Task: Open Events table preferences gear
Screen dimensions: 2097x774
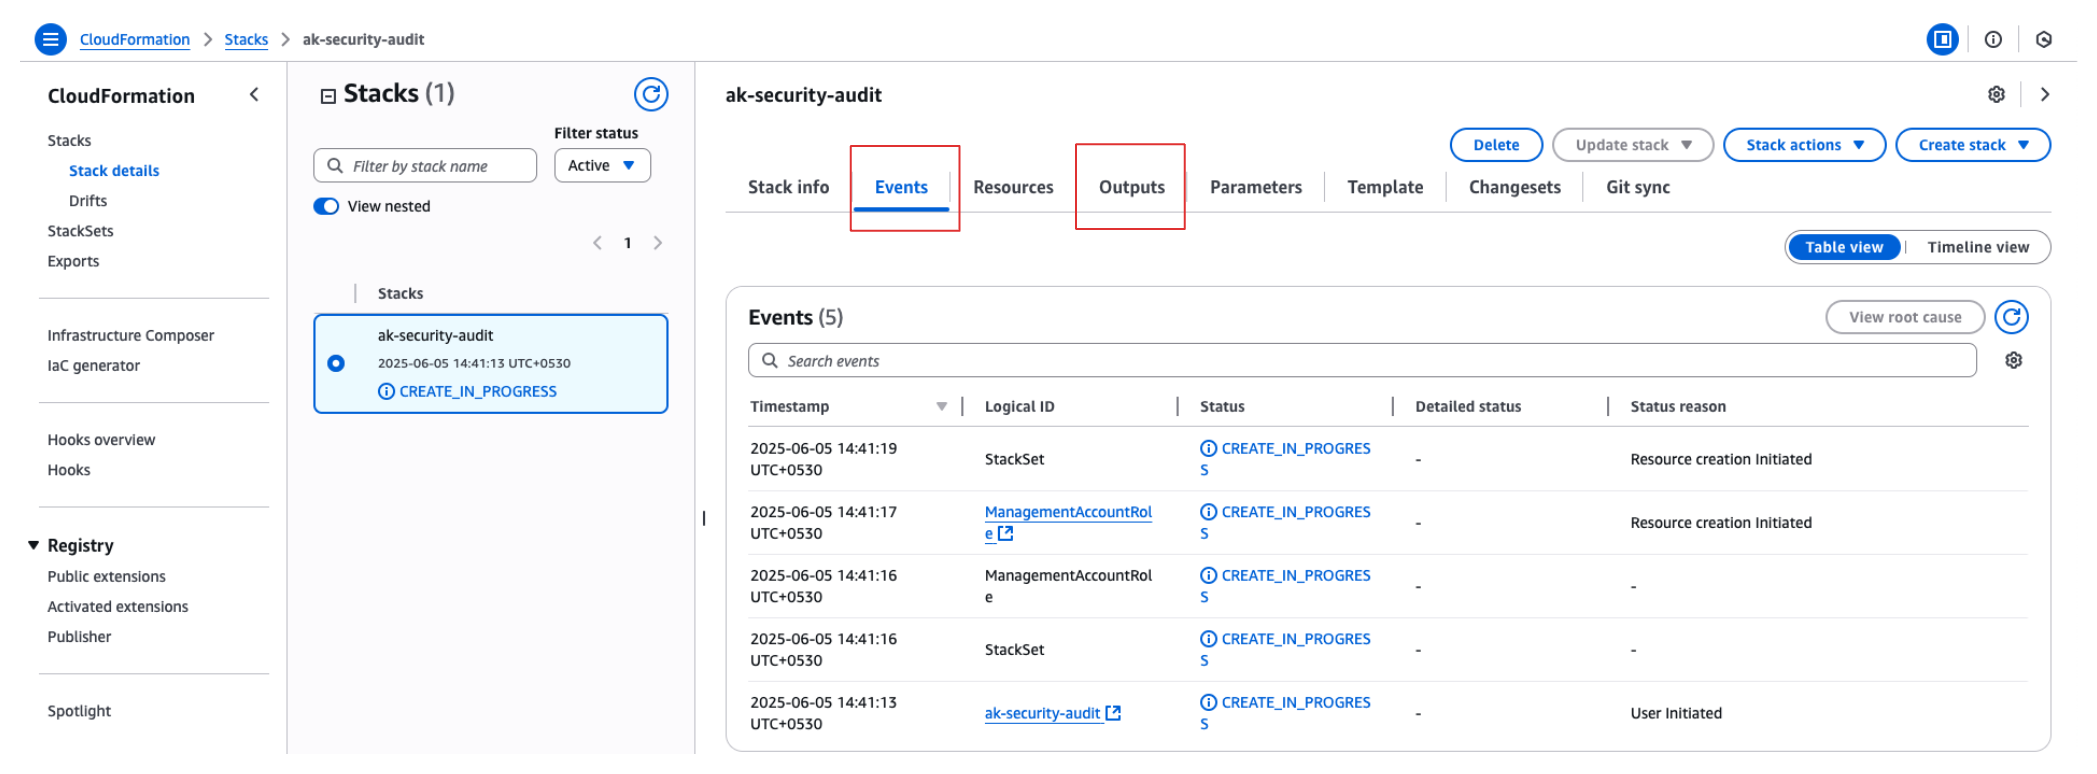Action: click(2013, 360)
